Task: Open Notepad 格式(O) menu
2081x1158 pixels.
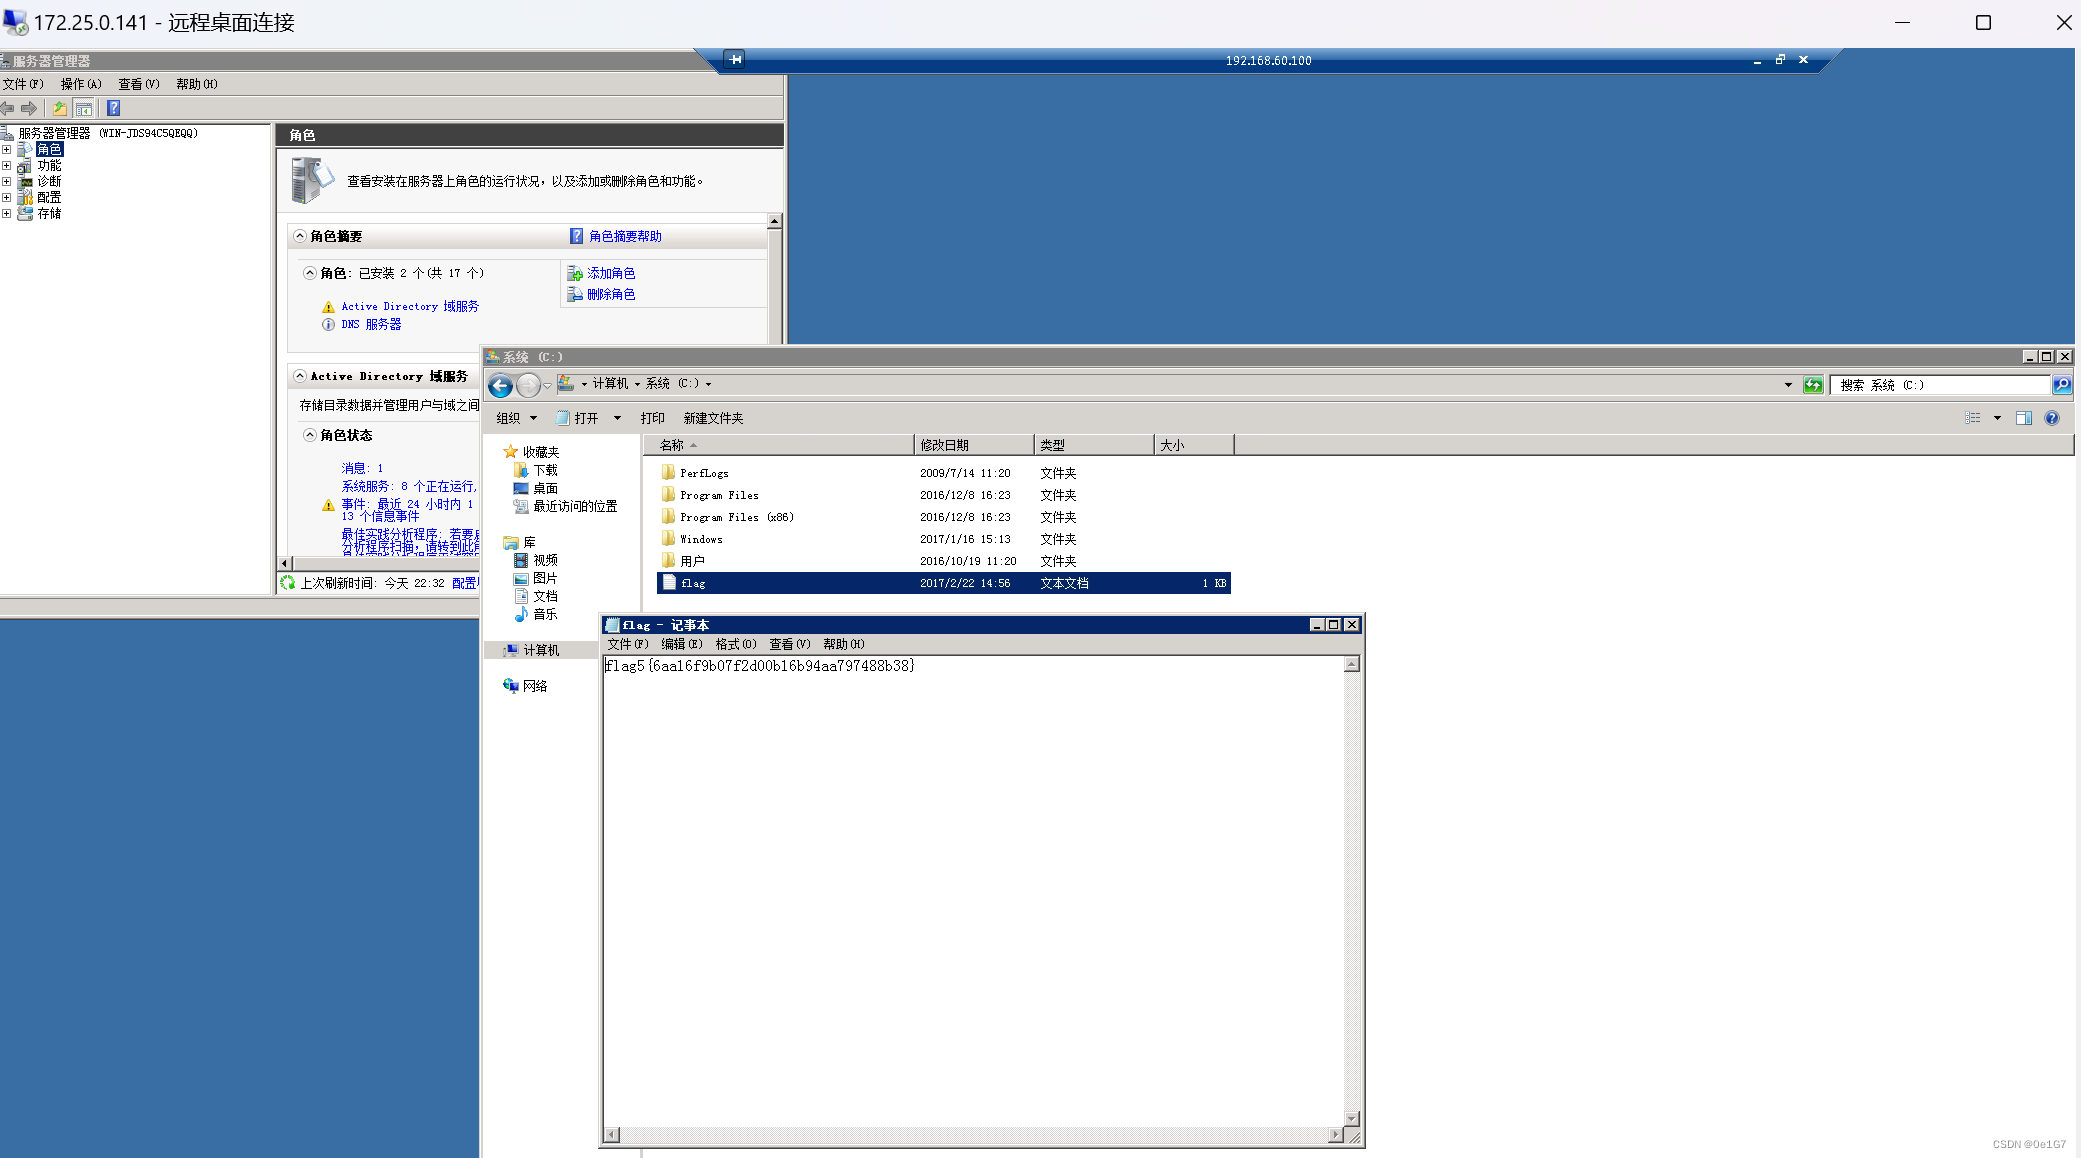Action: [736, 644]
